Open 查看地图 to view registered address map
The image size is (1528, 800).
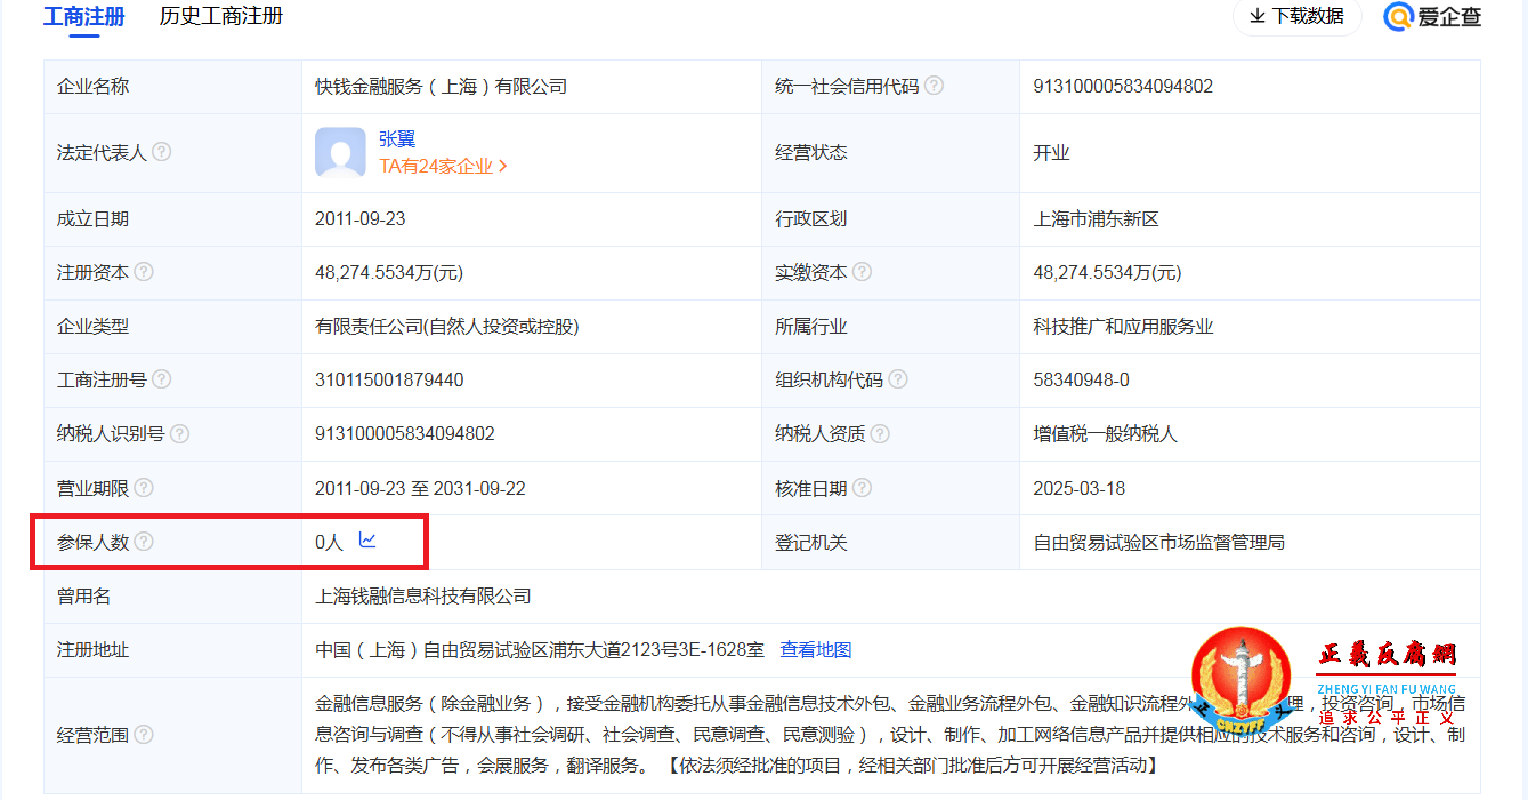(x=816, y=649)
